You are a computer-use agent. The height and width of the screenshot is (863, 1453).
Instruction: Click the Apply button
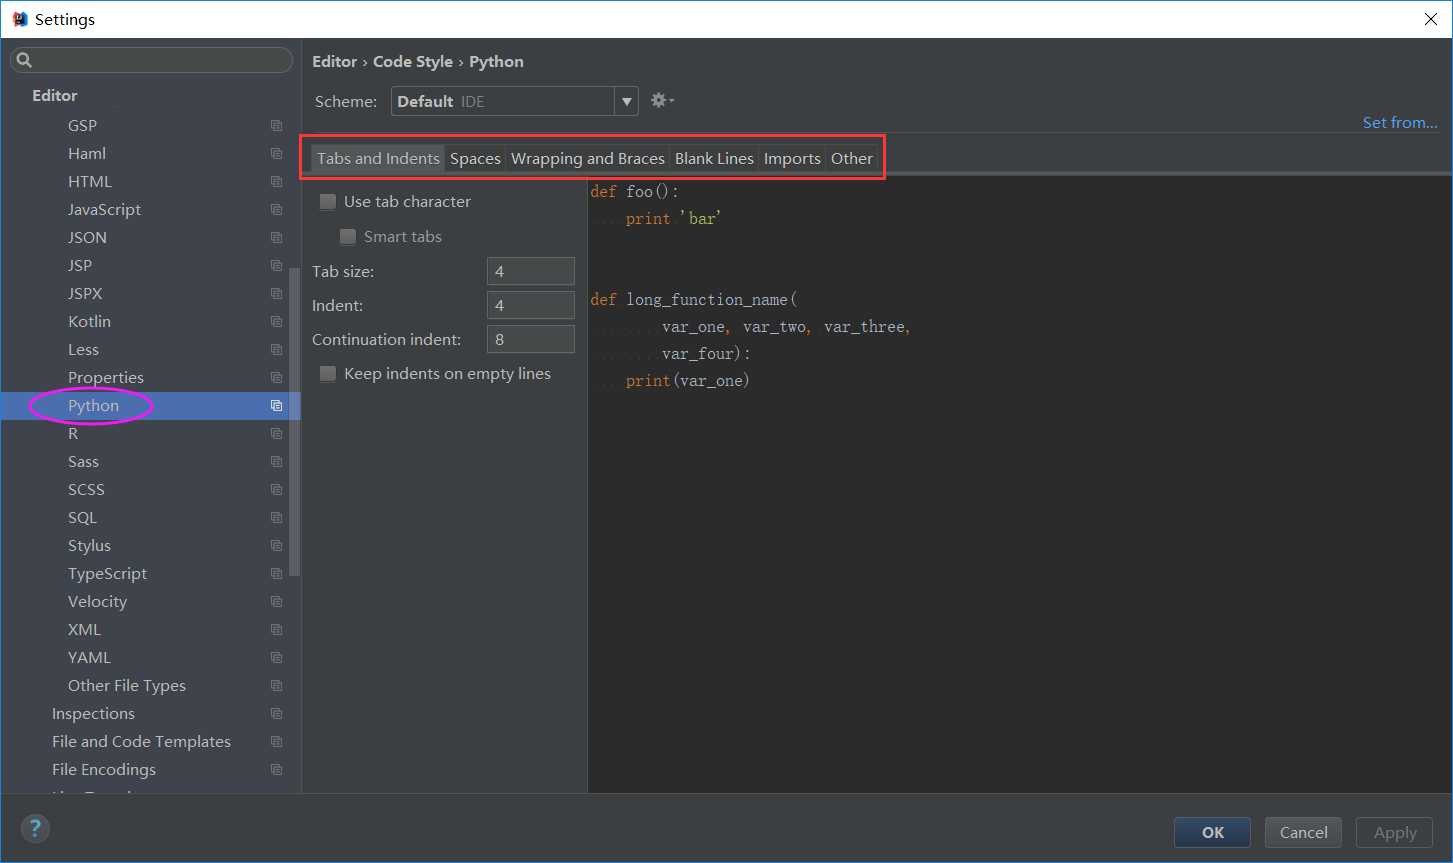1395,832
